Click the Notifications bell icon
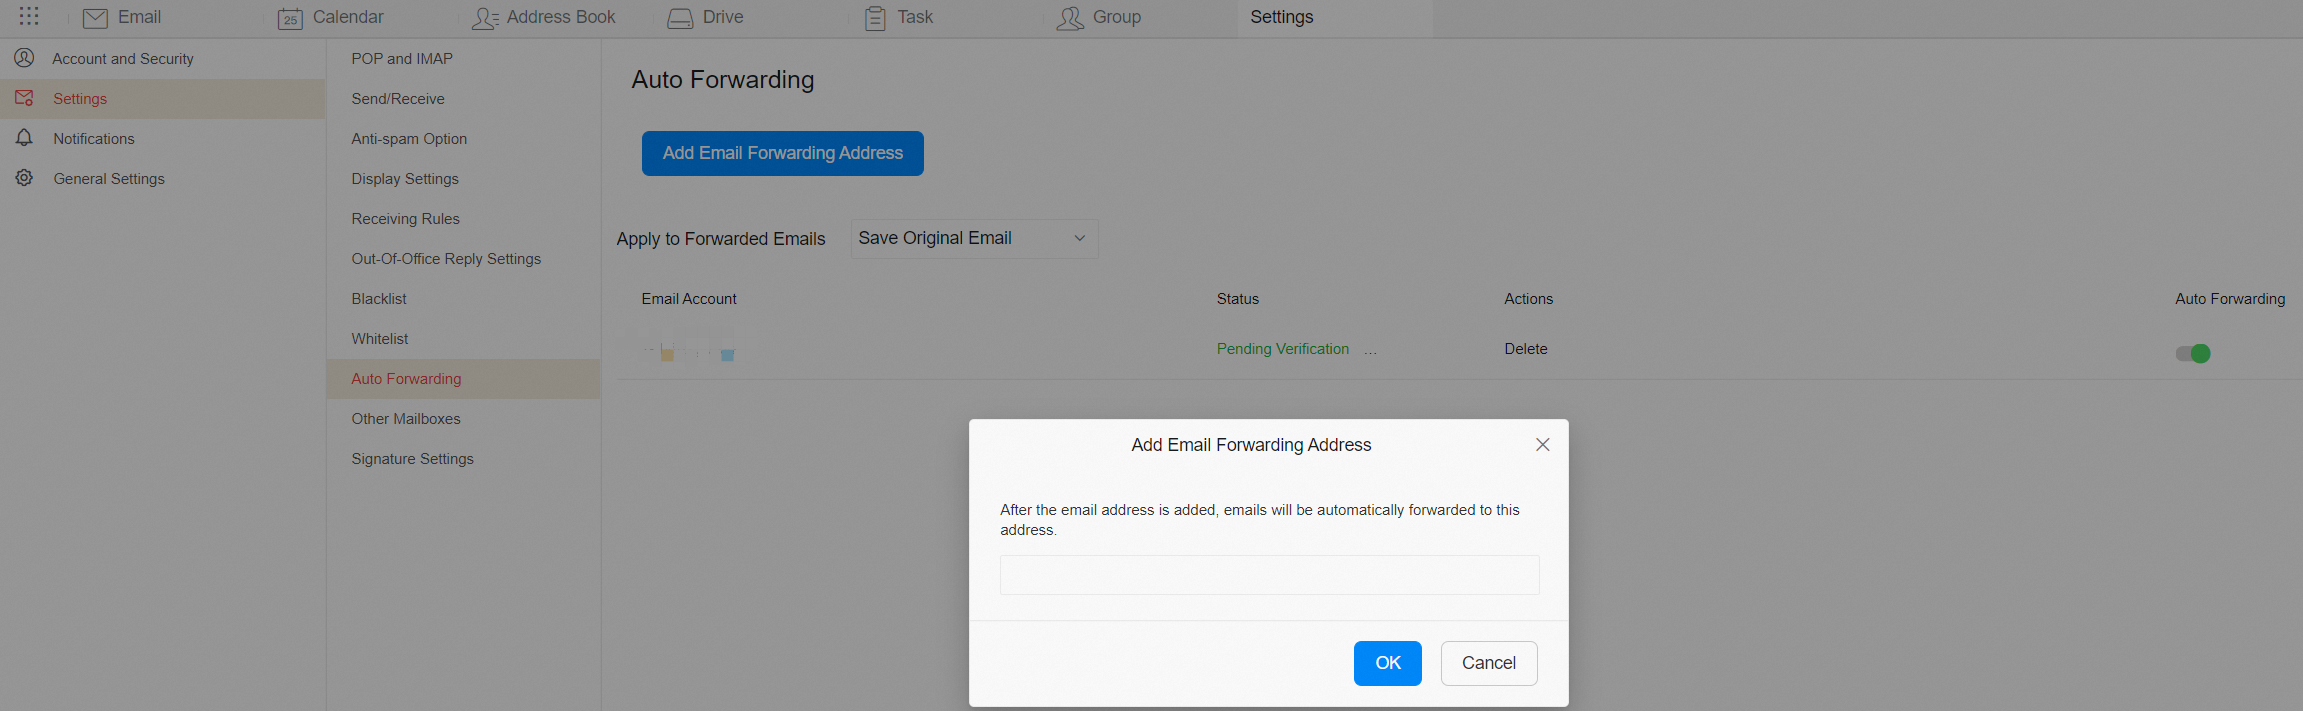 (x=25, y=138)
